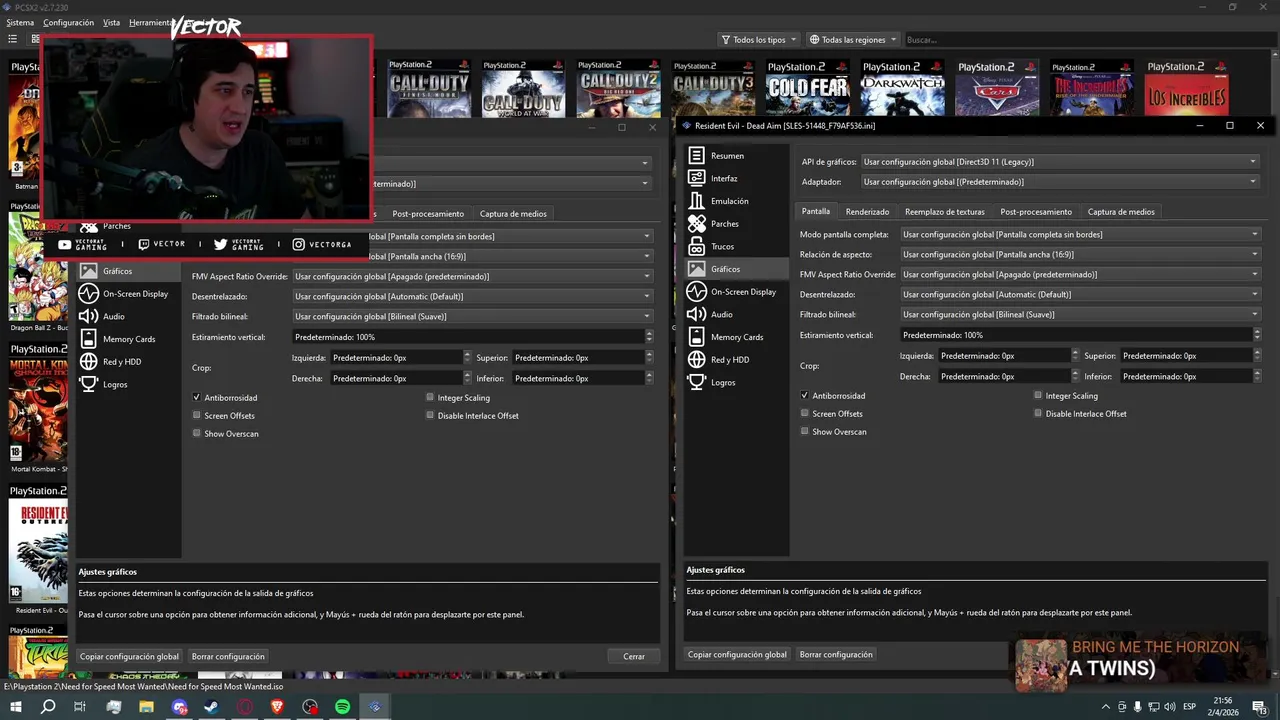Open the Sistema menu

(20, 22)
